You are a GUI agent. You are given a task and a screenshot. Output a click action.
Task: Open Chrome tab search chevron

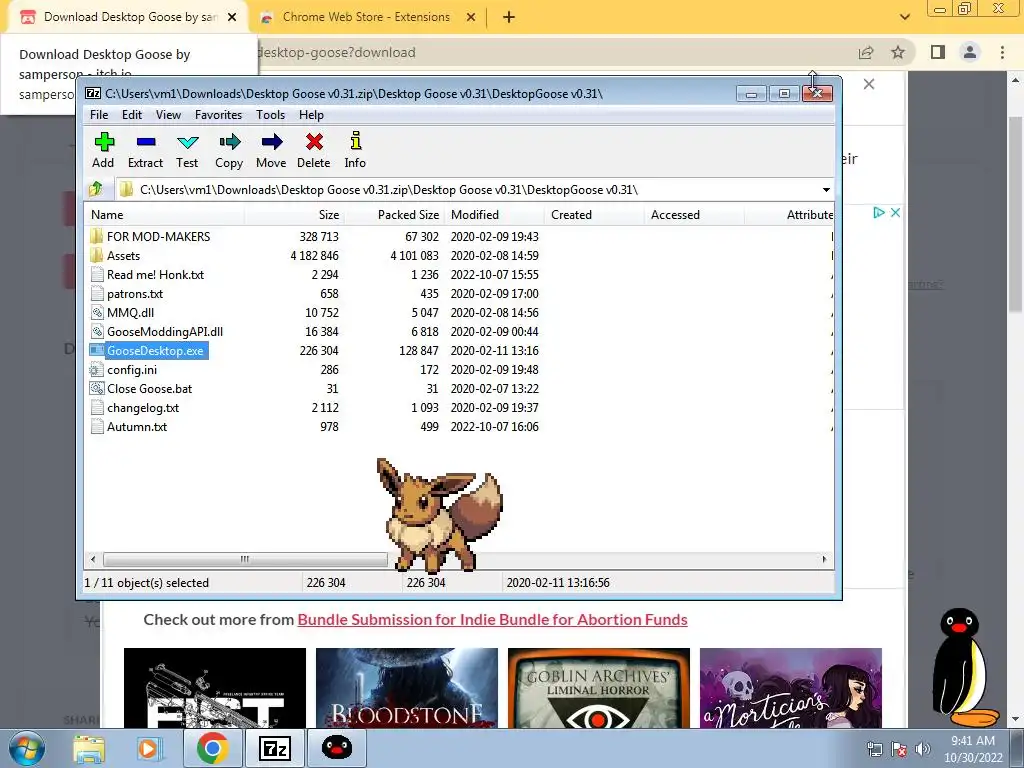click(904, 17)
